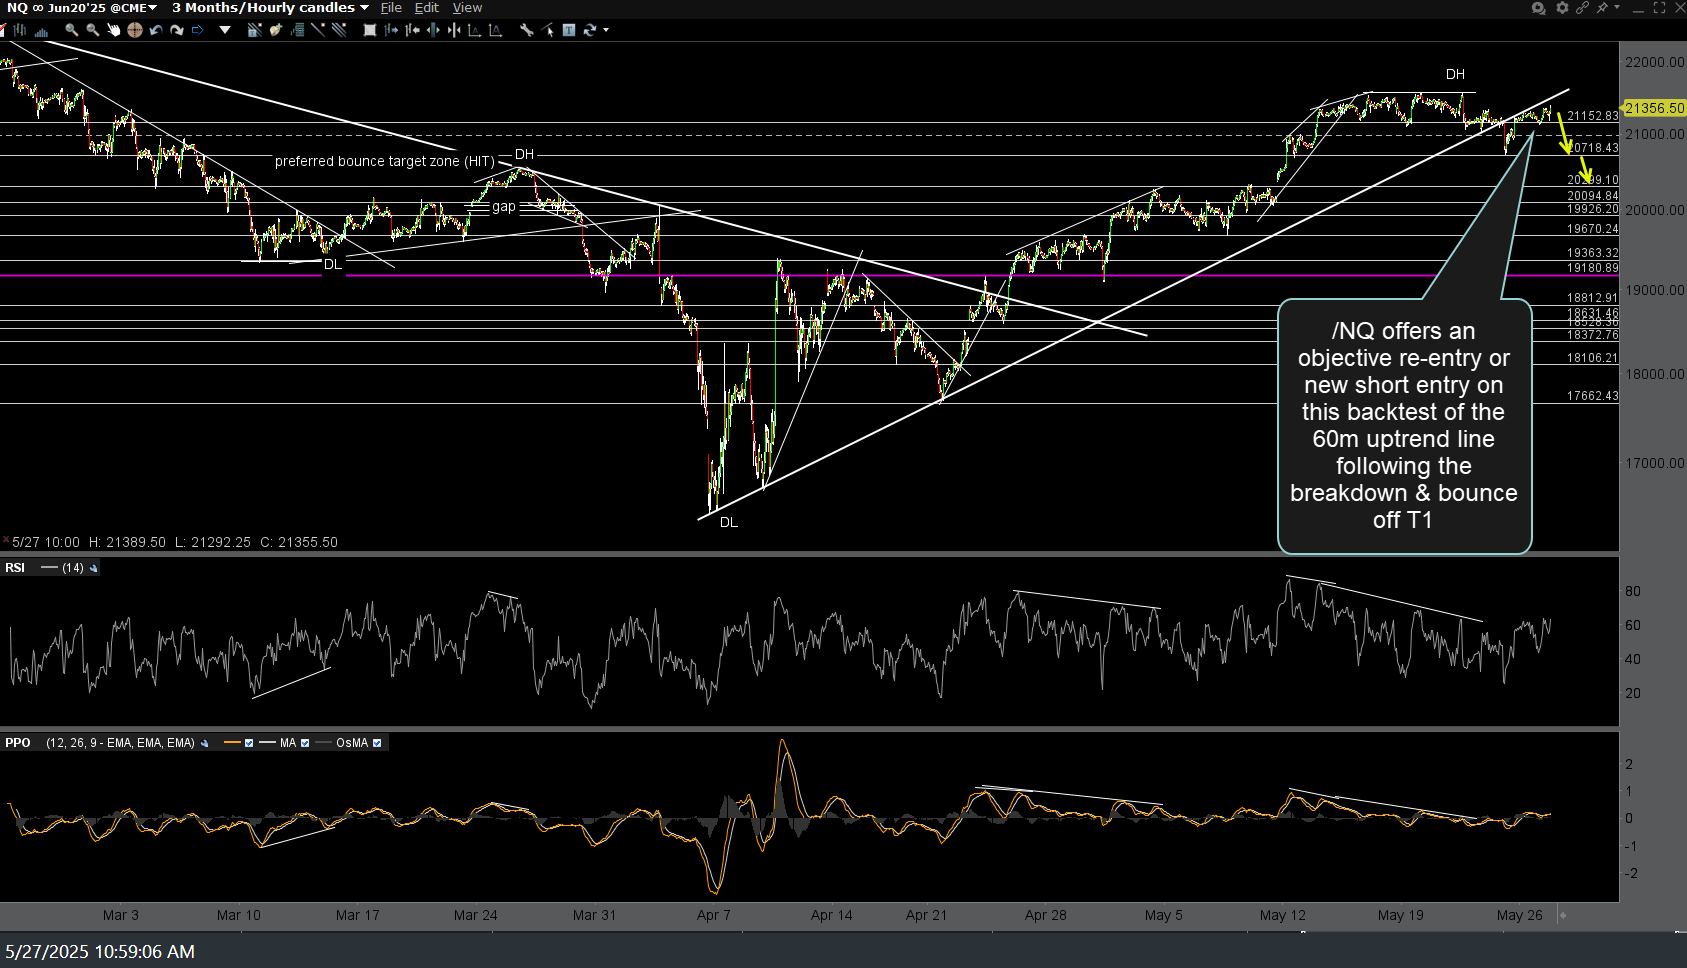This screenshot has height=968, width=1687.
Task: Select the hand pan tool
Action: (114, 30)
